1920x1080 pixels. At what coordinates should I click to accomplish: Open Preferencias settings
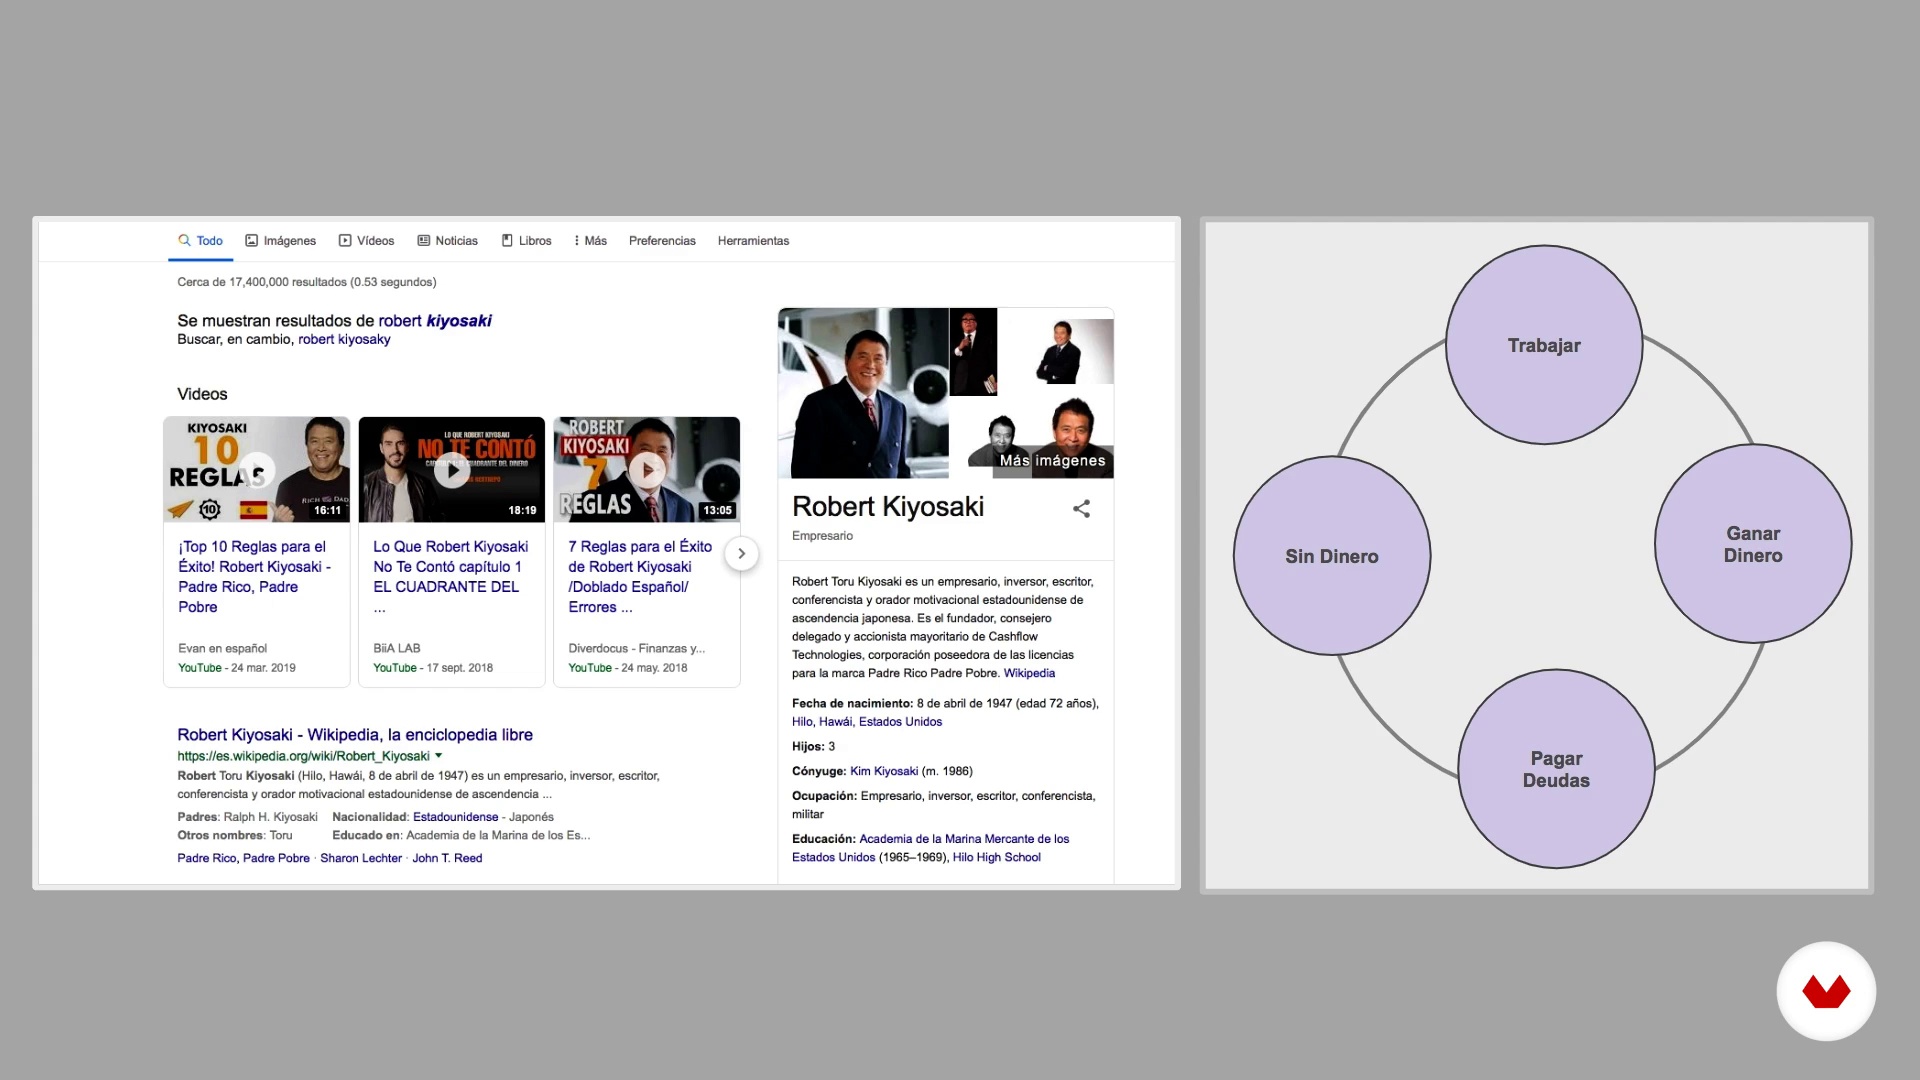click(662, 241)
